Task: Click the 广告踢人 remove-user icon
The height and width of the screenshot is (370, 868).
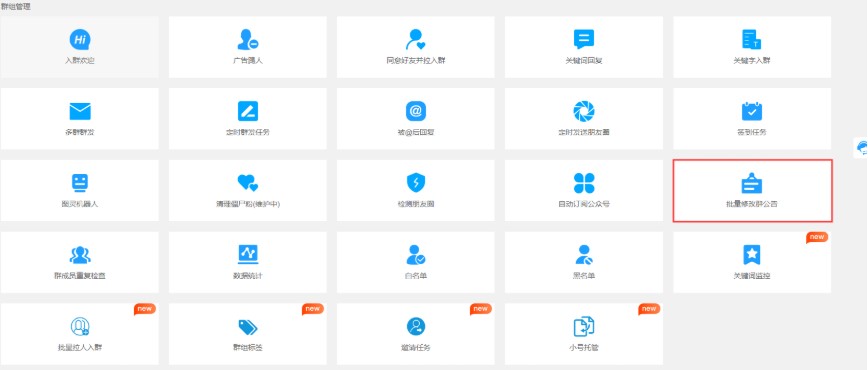Action: tap(247, 39)
